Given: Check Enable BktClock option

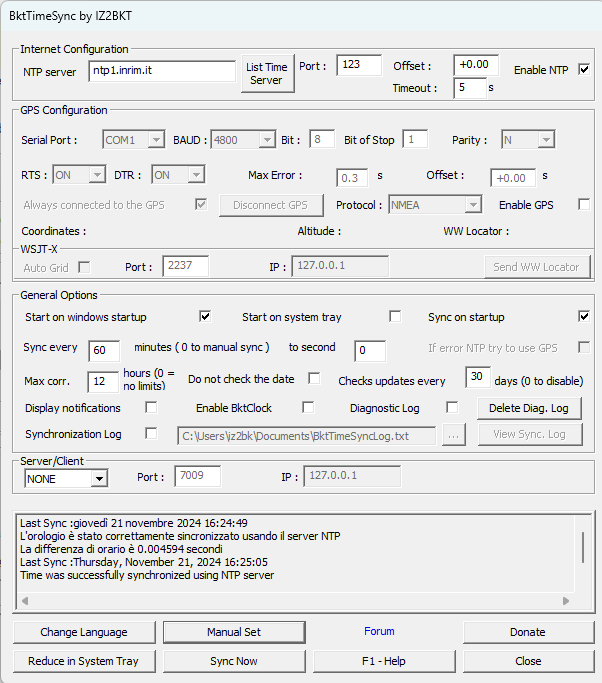Looking at the screenshot, I should (308, 408).
